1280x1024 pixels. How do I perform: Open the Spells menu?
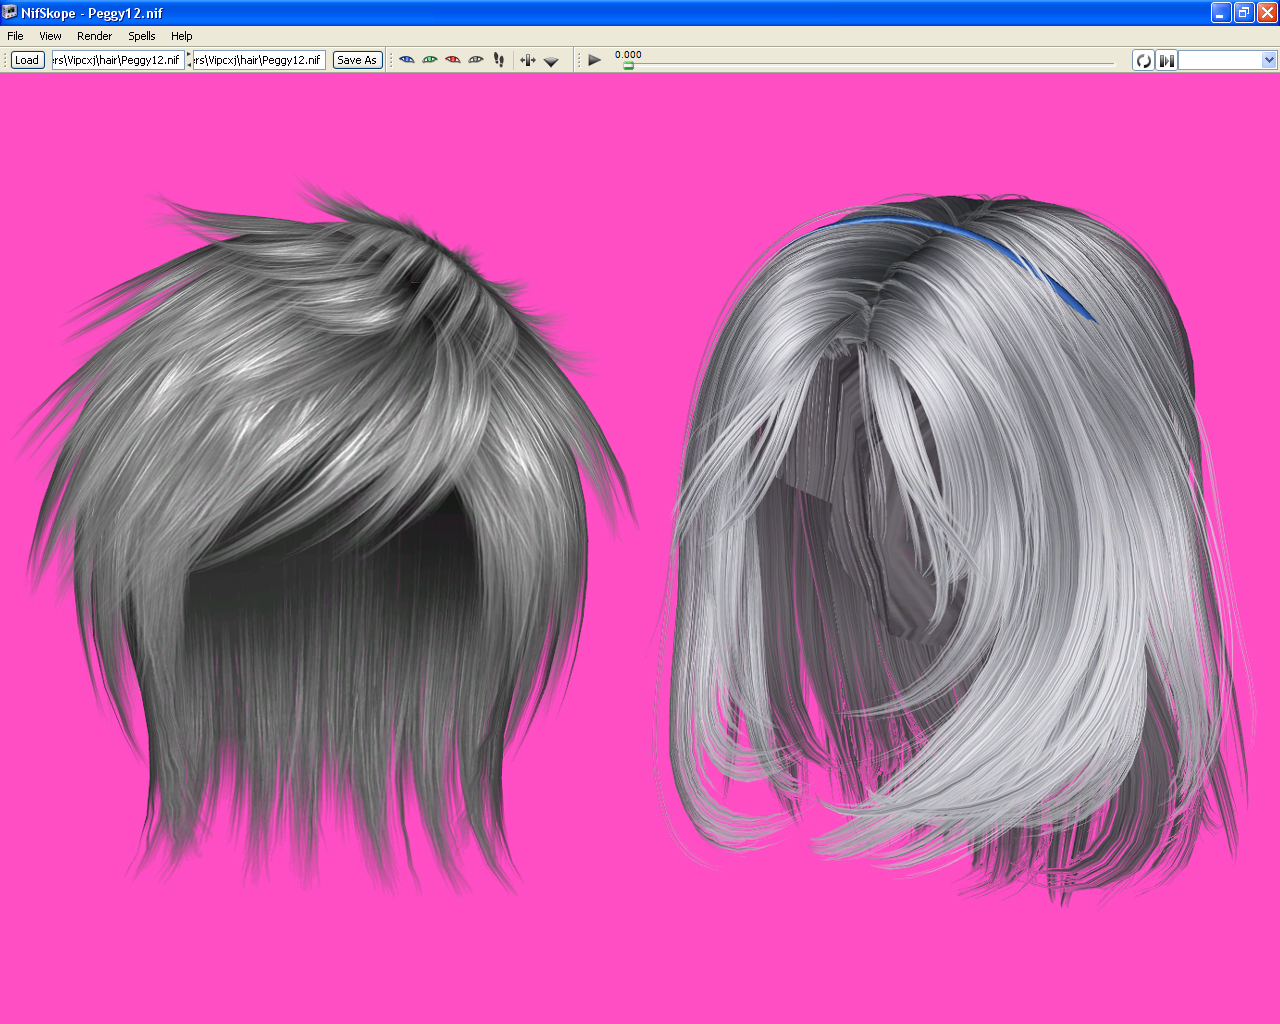click(142, 36)
